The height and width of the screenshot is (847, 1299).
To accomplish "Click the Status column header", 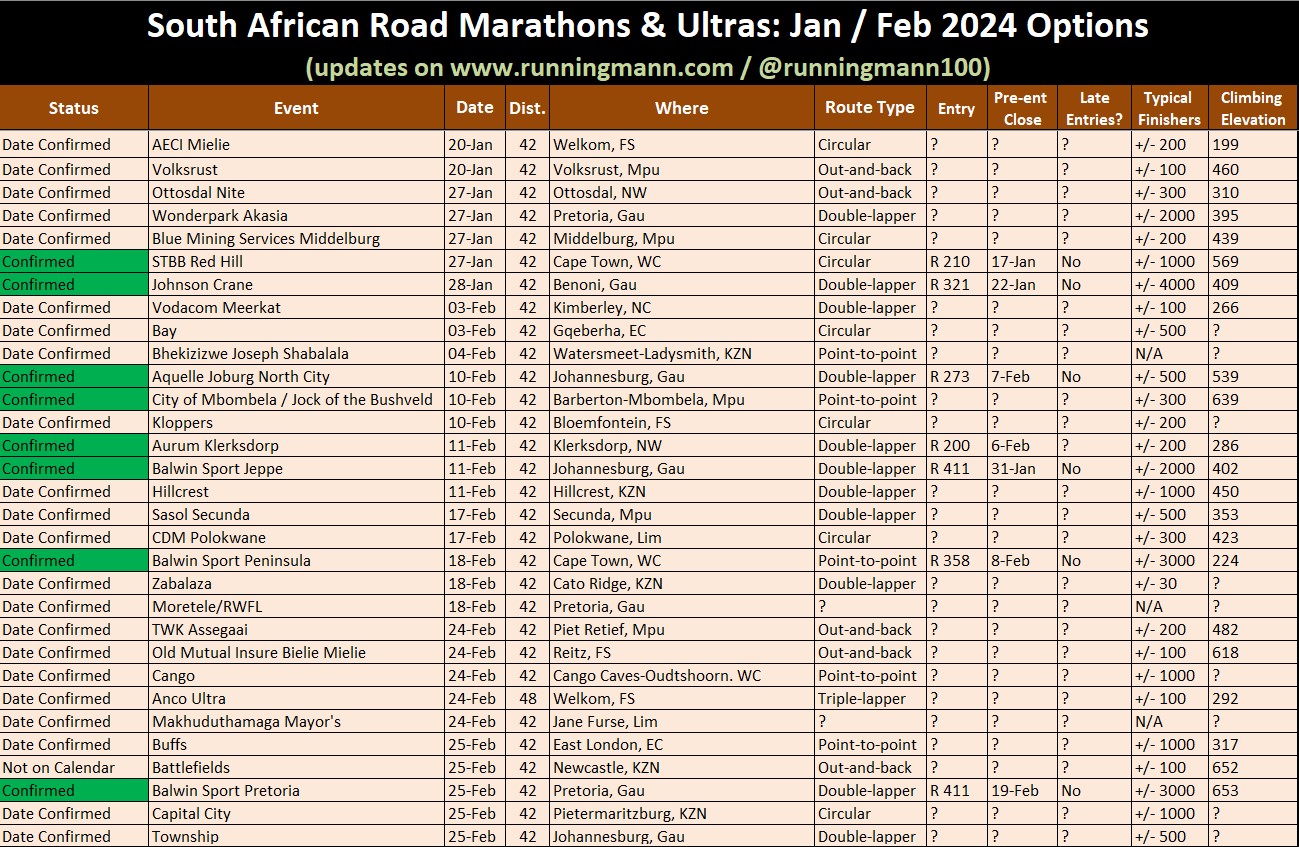I will coord(74,108).
